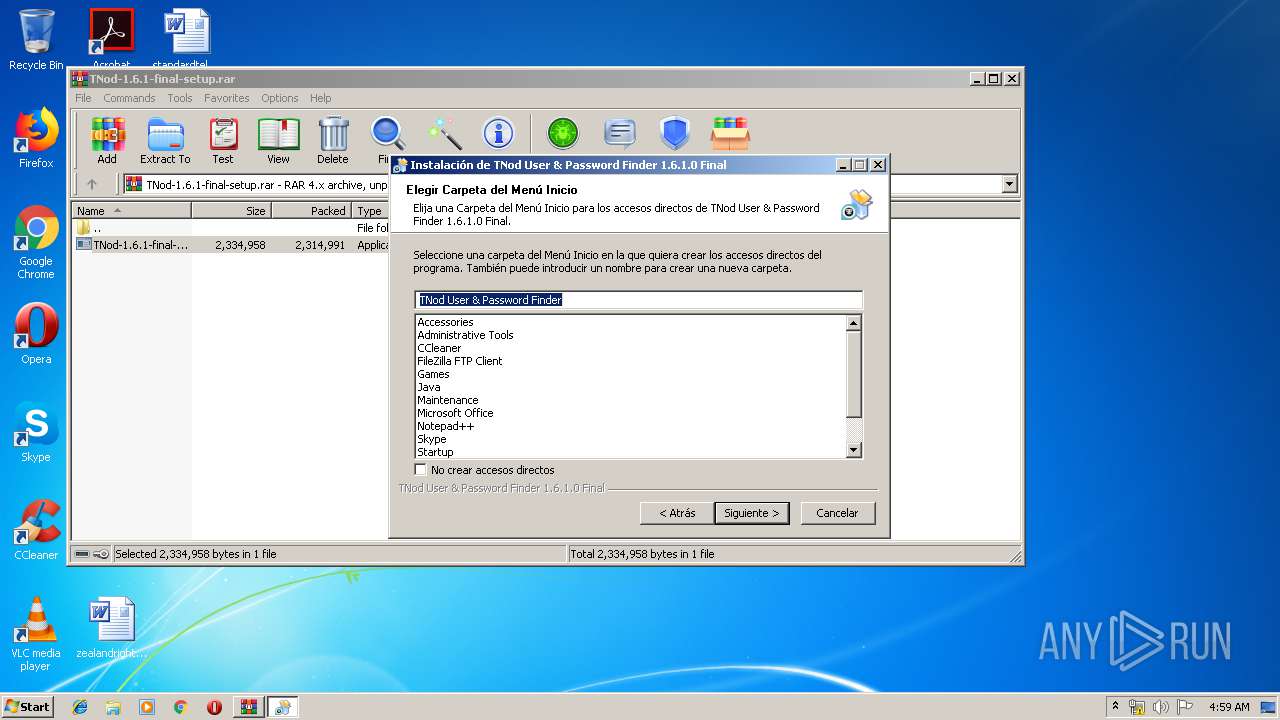Launch the Wizard wand icon in WinRAR
The image size is (1280, 720).
click(444, 134)
